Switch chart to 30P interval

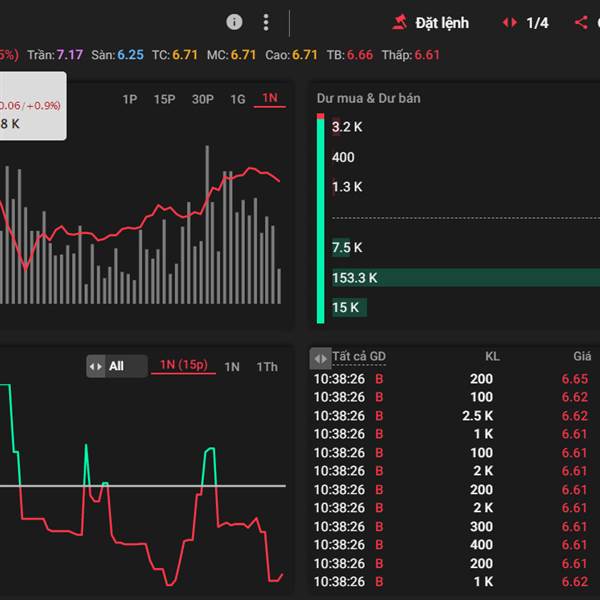click(202, 98)
